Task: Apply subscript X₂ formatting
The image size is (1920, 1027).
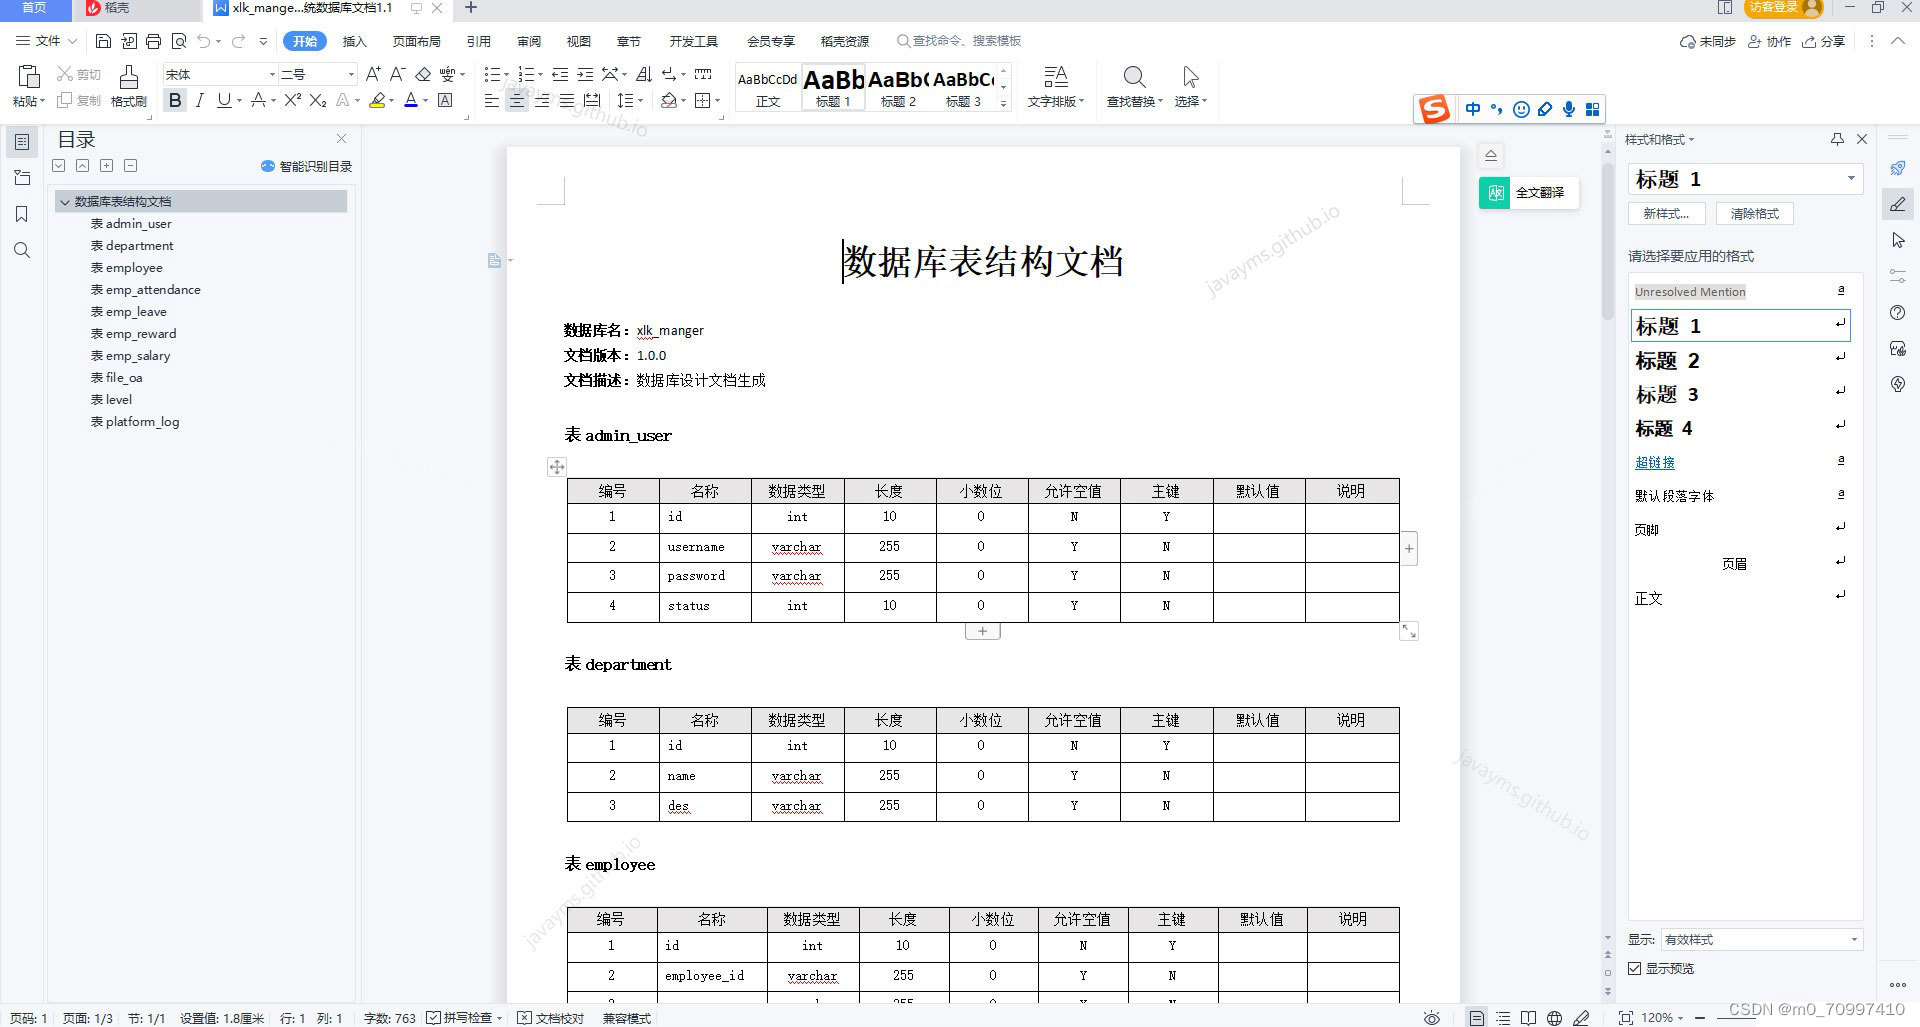Action: (x=318, y=100)
